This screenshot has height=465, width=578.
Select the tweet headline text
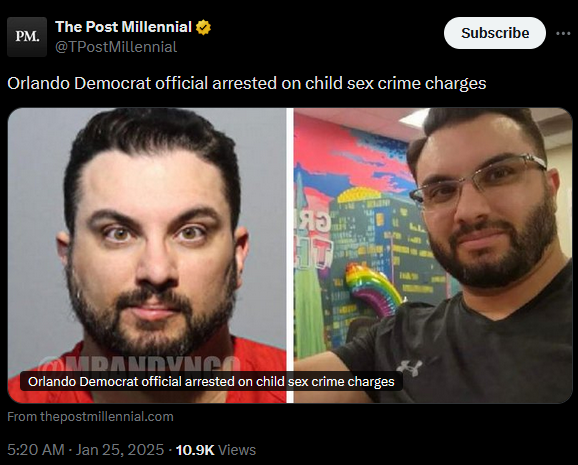(247, 83)
